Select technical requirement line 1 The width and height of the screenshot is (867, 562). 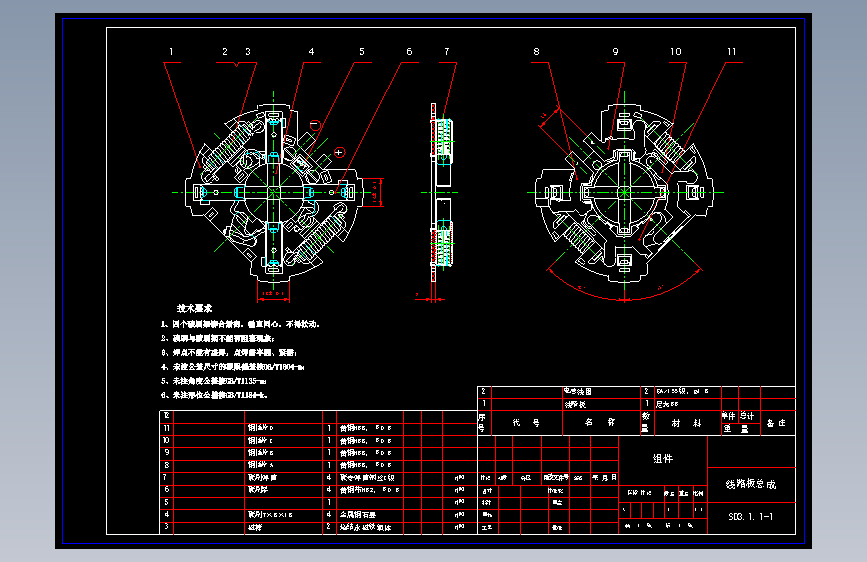[x=241, y=324]
